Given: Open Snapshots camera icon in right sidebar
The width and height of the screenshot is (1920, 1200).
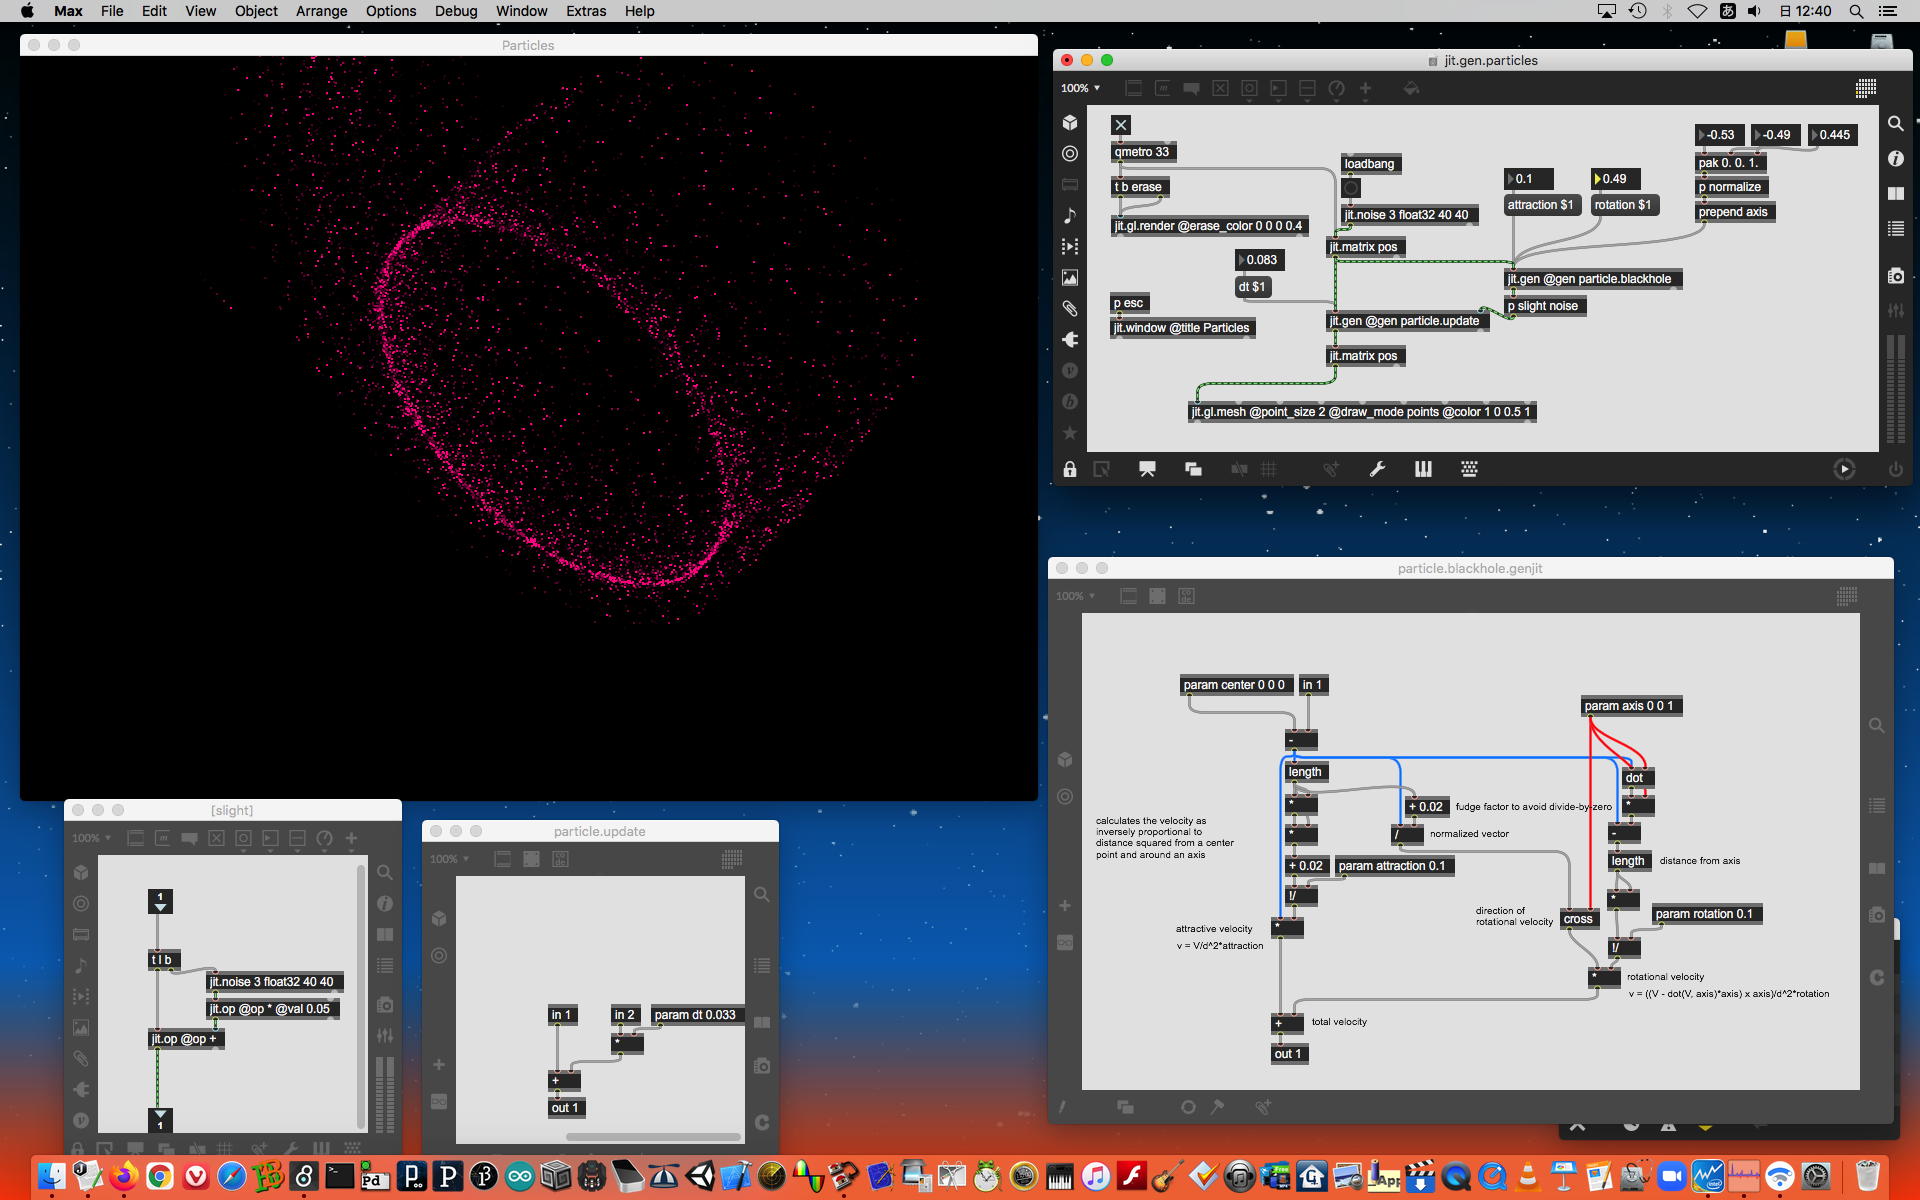Looking at the screenshot, I should [x=1895, y=276].
